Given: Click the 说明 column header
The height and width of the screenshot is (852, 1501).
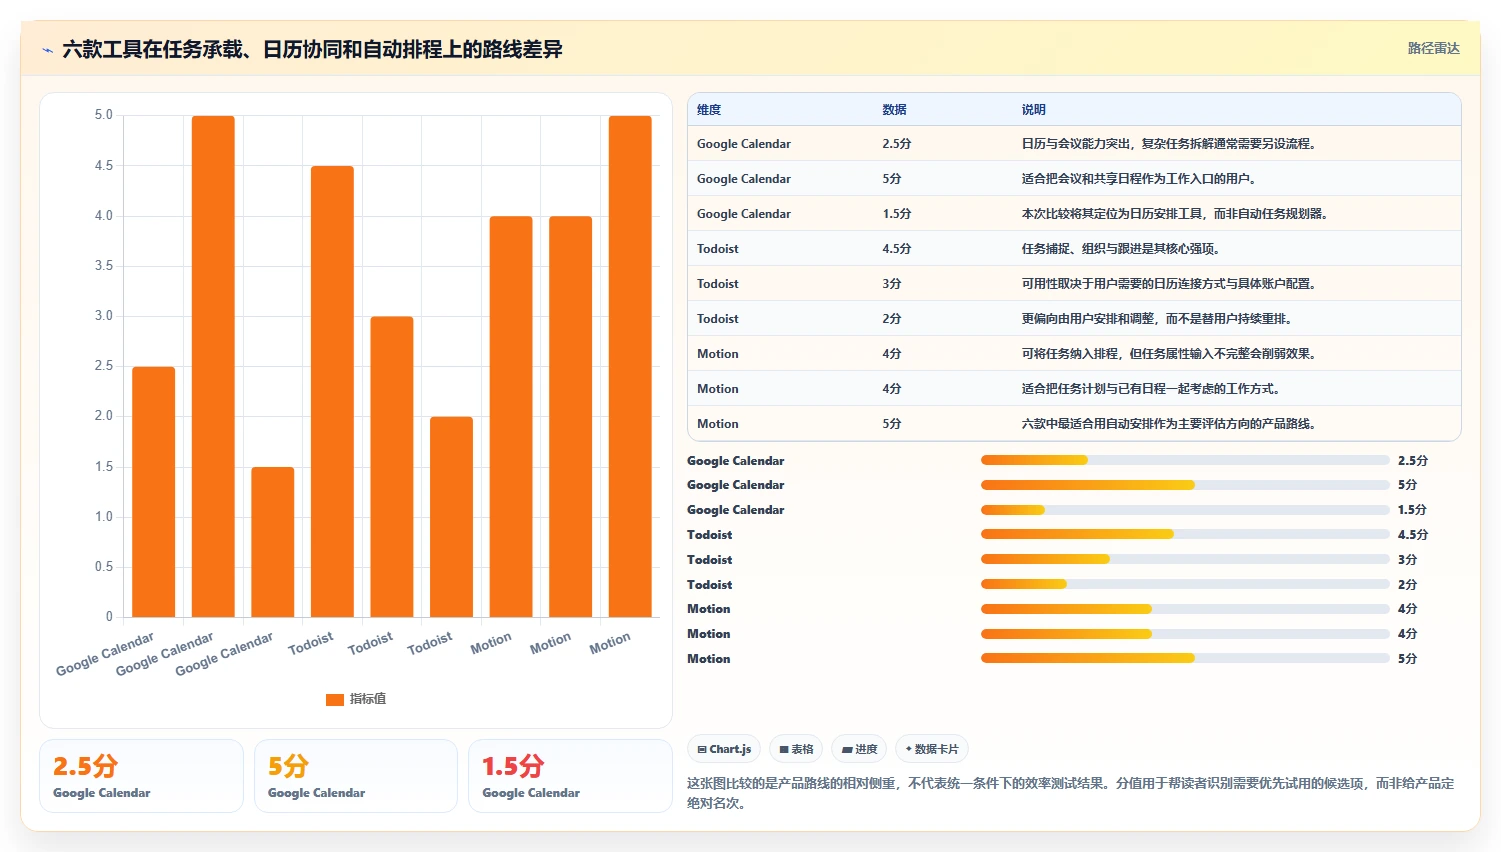Looking at the screenshot, I should click(x=1033, y=110).
